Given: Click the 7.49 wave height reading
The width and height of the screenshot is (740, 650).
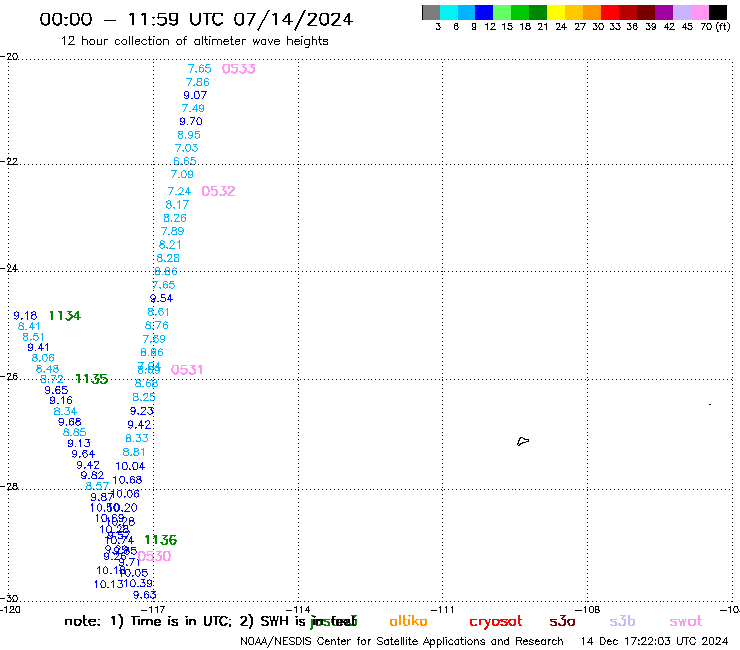Looking at the screenshot, I should tap(193, 109).
